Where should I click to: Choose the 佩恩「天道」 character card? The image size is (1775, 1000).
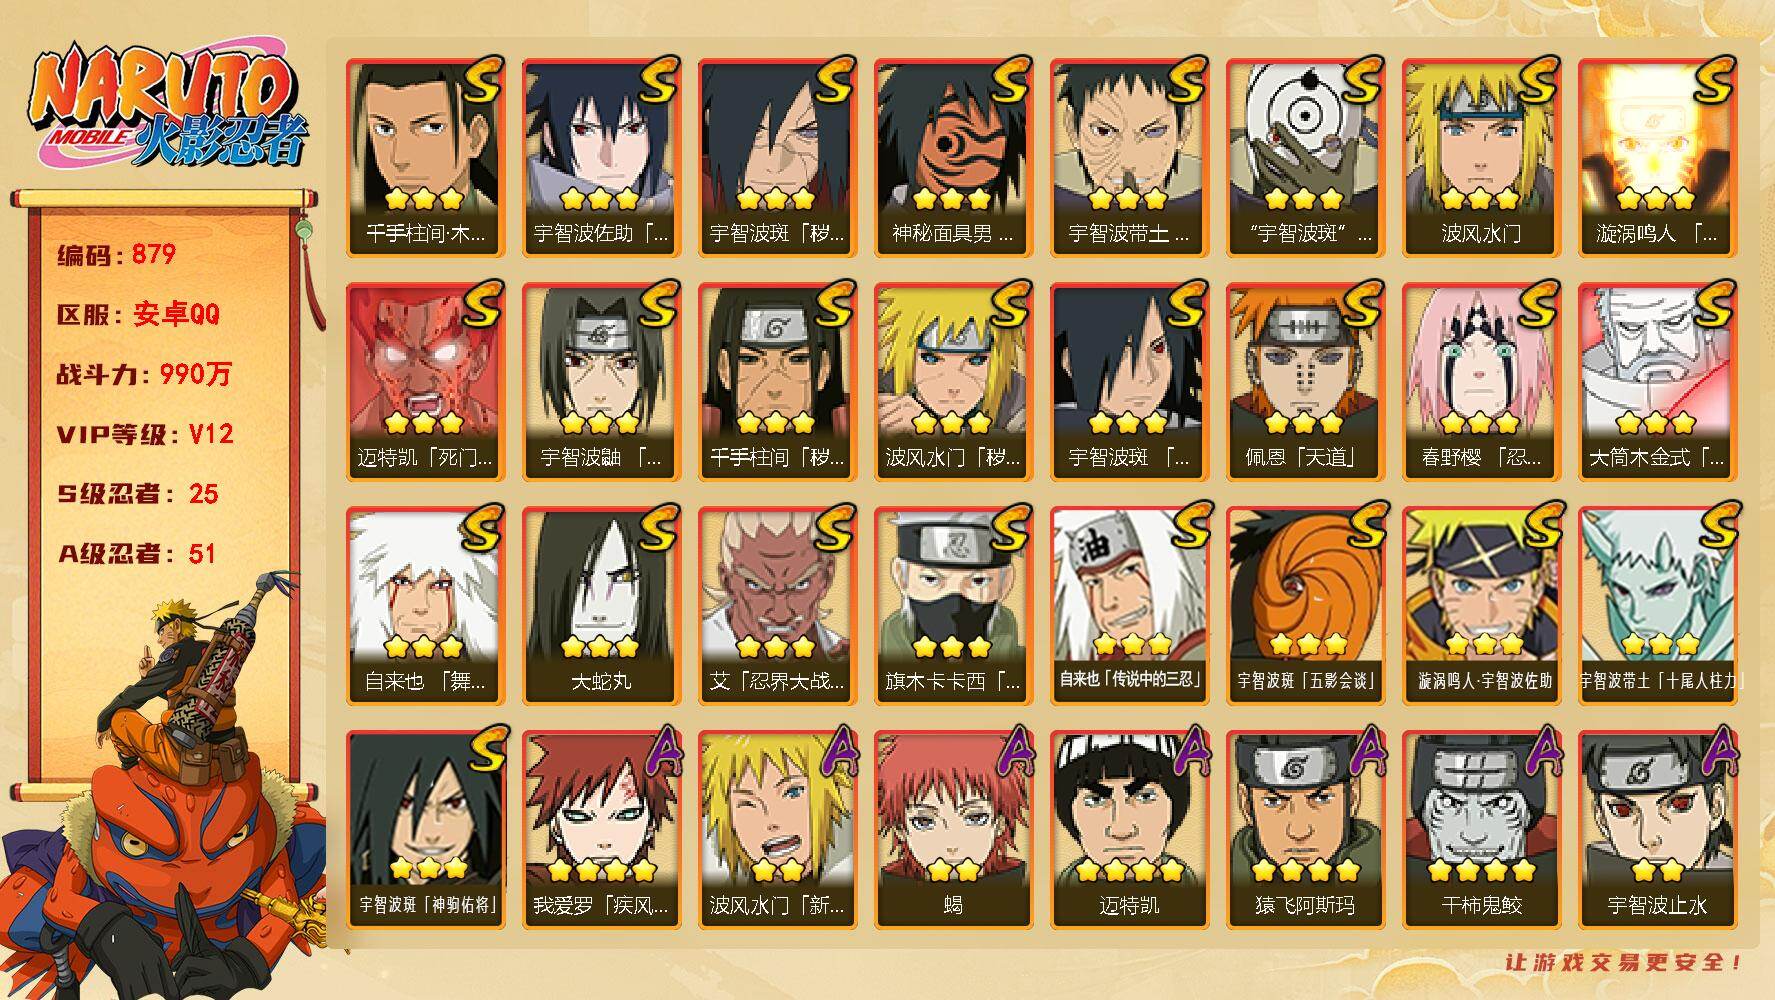click(x=1305, y=381)
